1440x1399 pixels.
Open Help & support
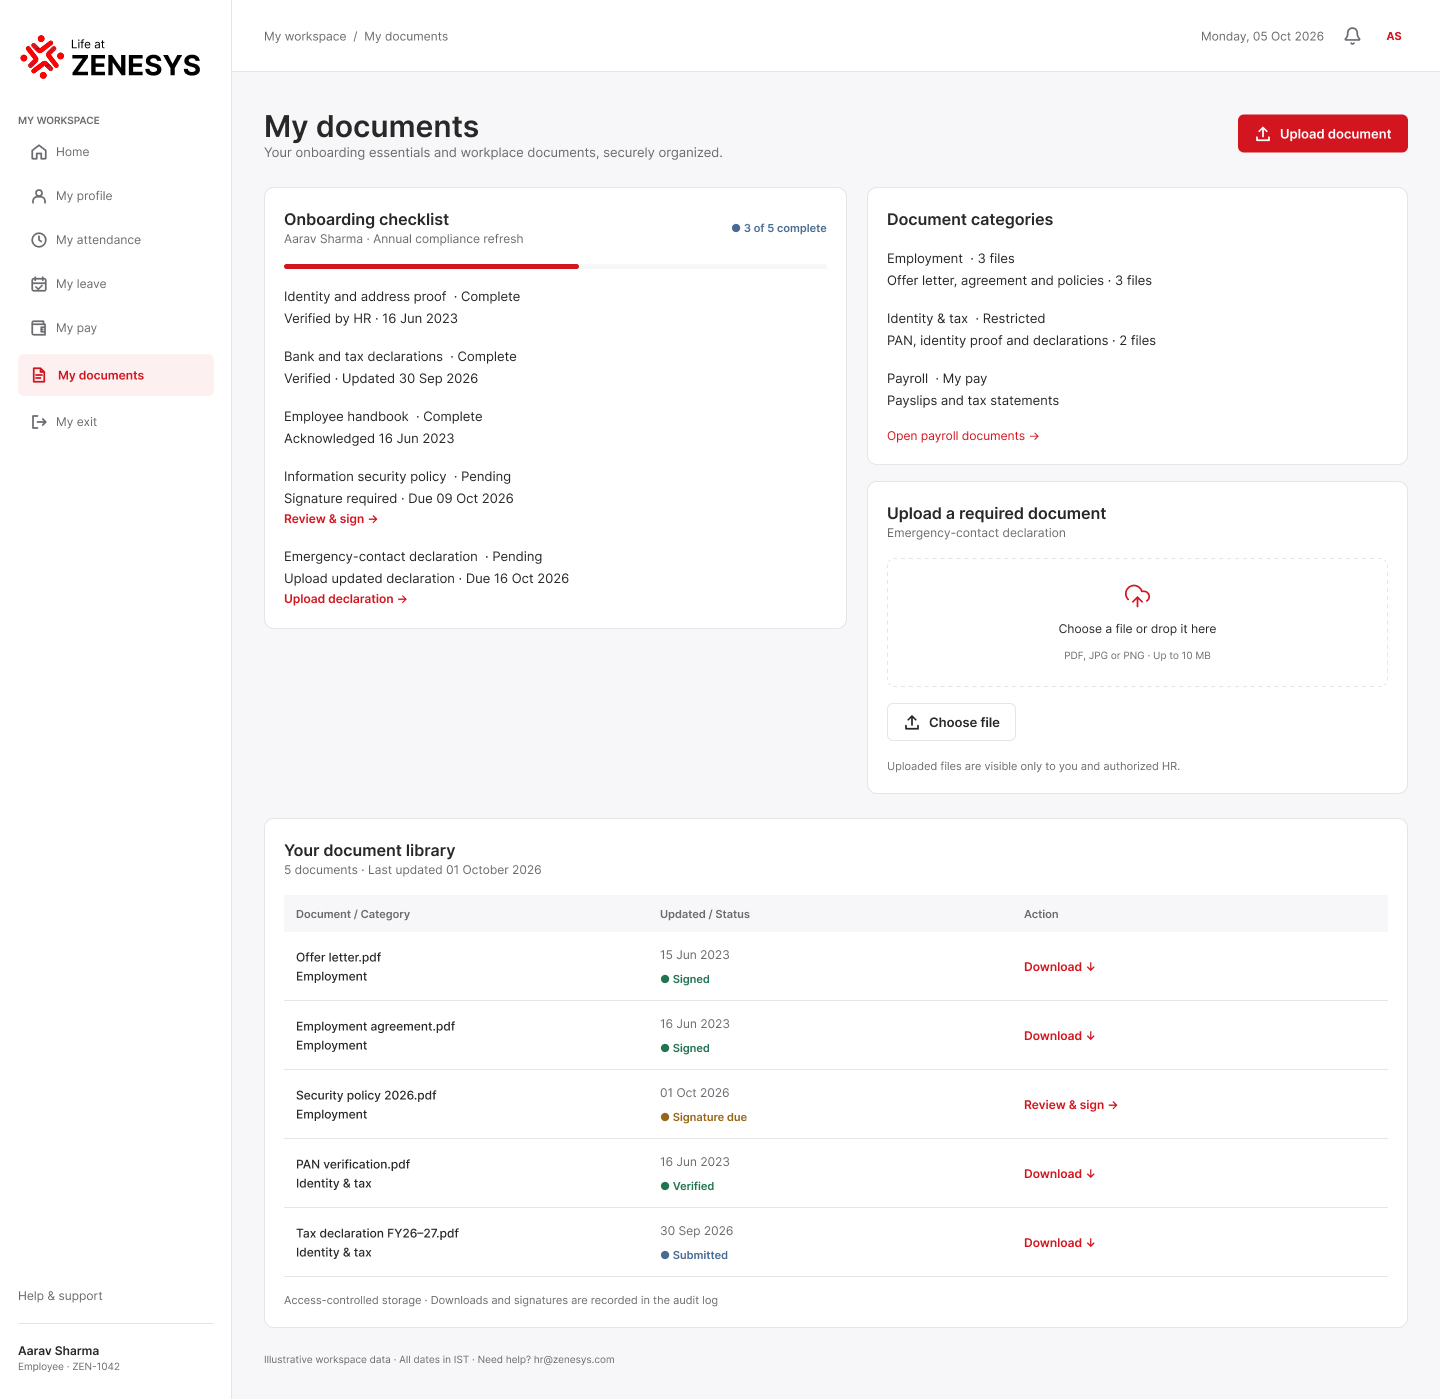(60, 1296)
